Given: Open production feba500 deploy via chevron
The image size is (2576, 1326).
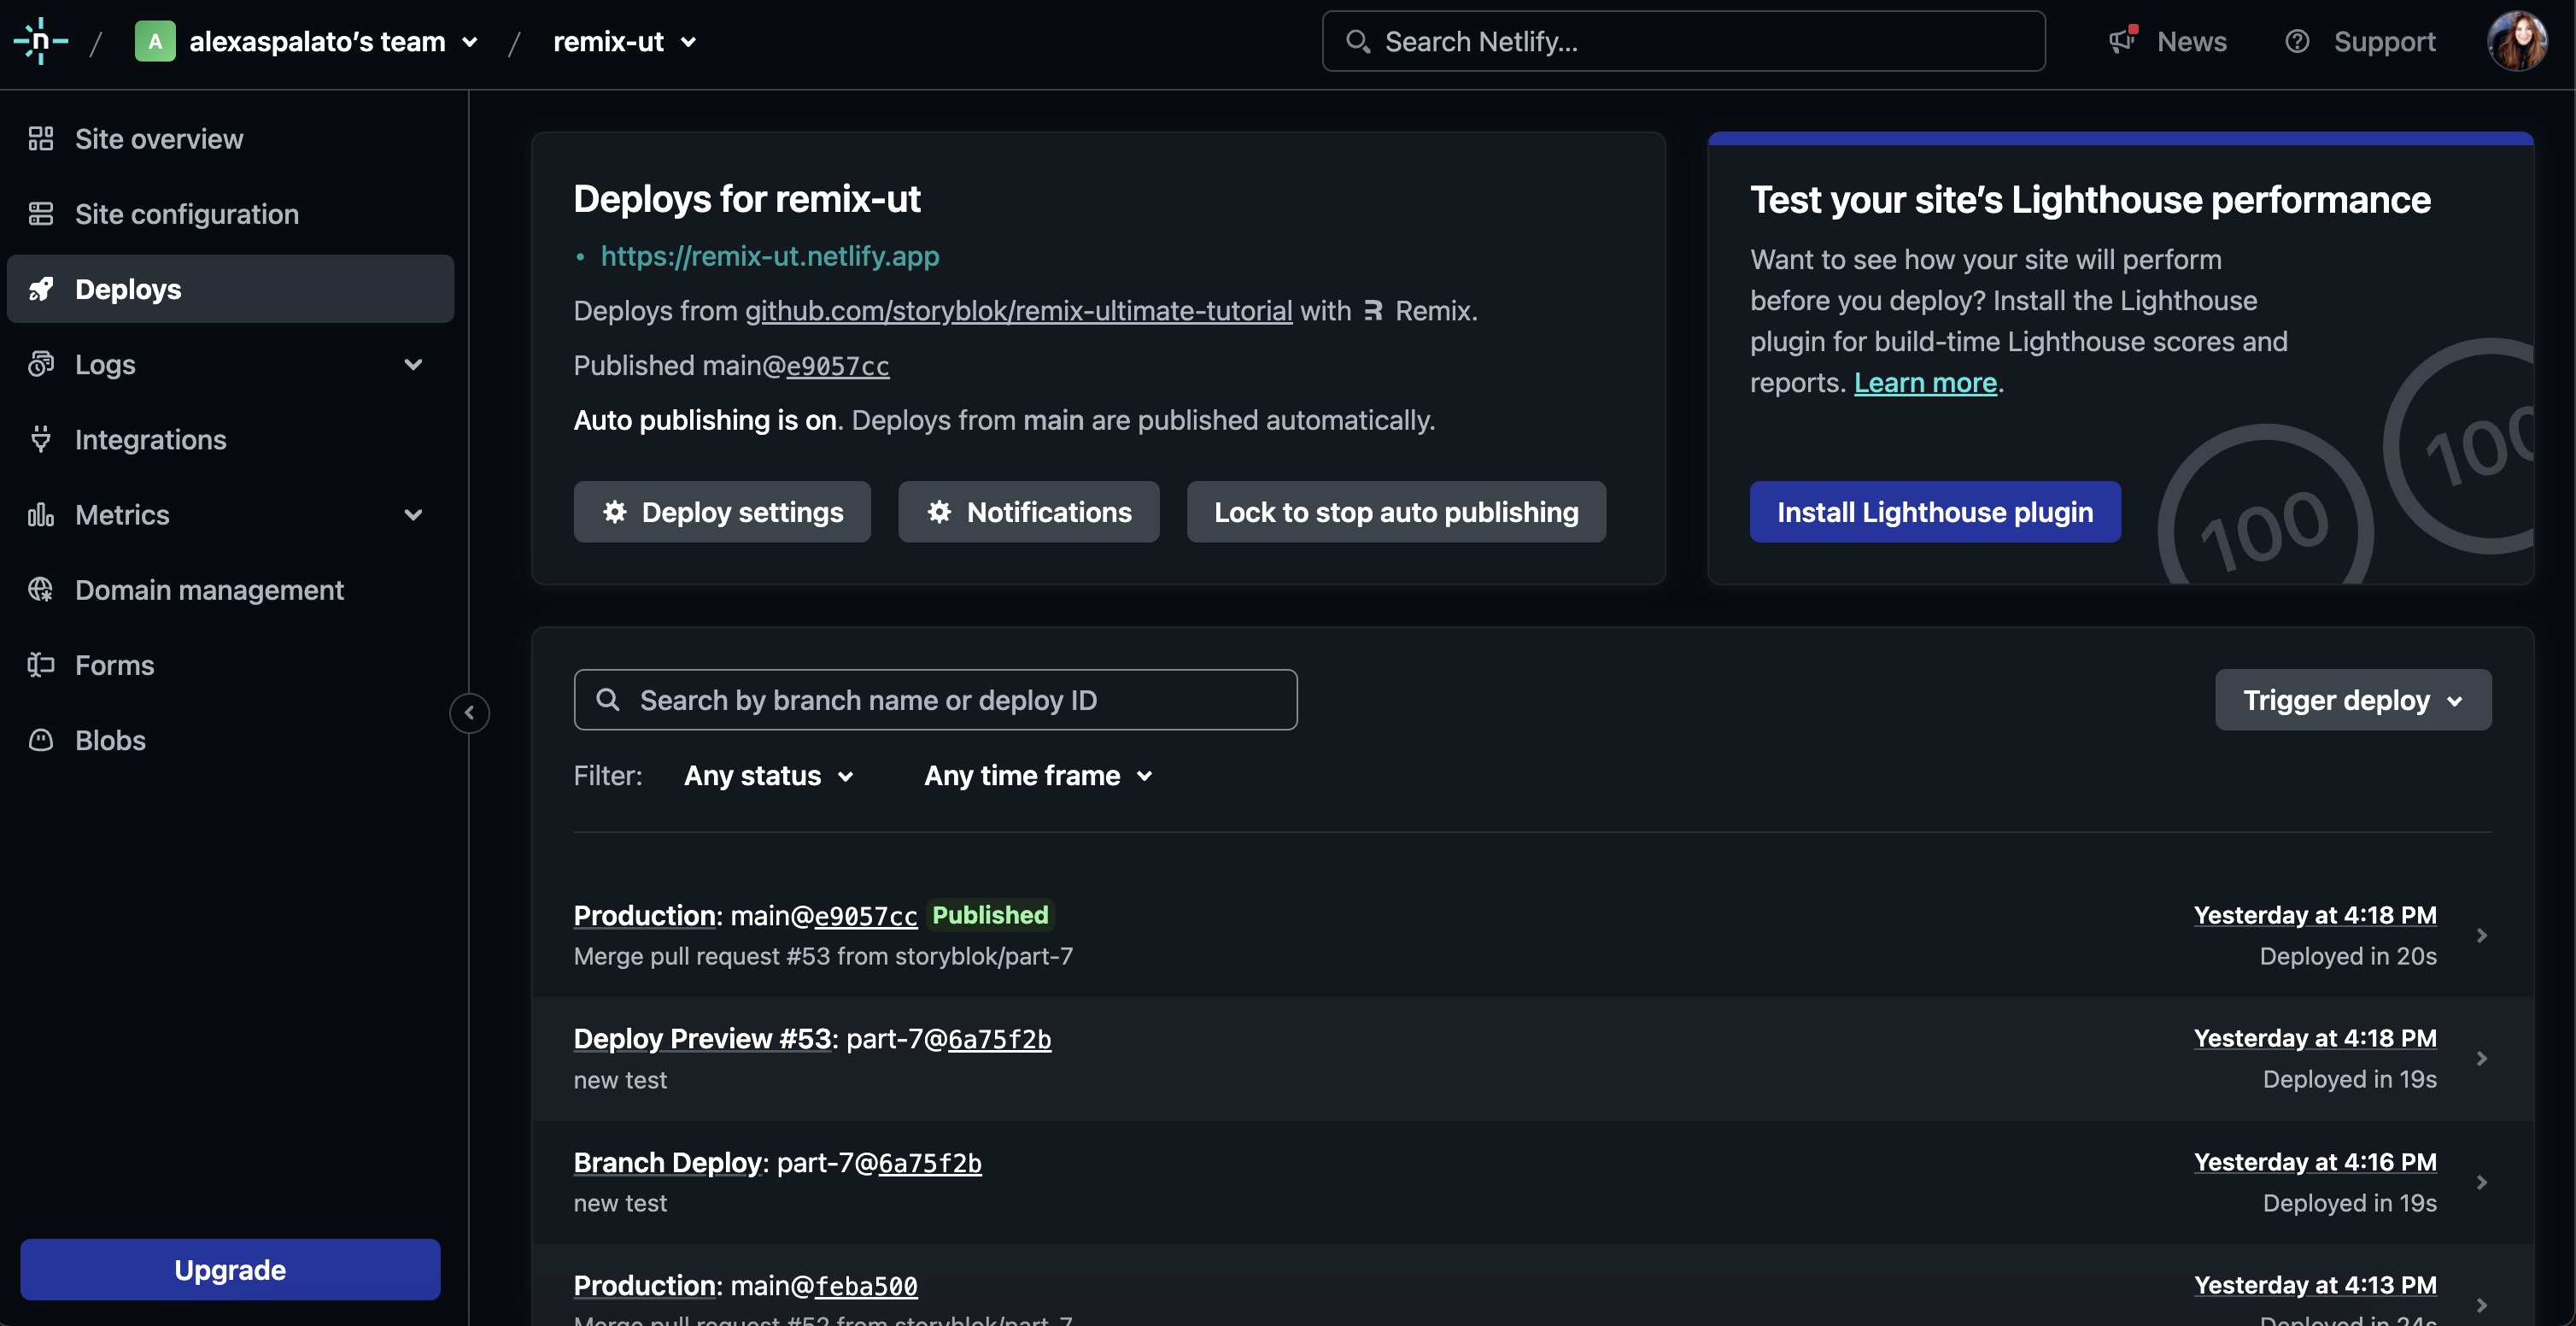Looking at the screenshot, I should tap(2481, 1305).
